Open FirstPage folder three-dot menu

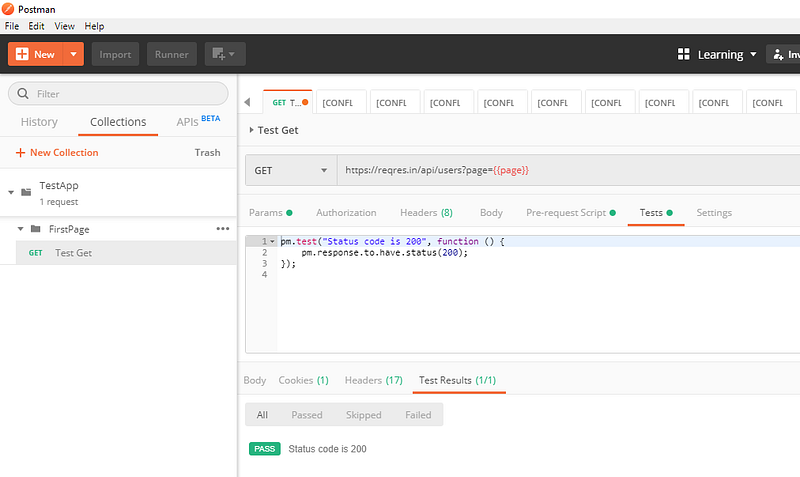tap(223, 229)
